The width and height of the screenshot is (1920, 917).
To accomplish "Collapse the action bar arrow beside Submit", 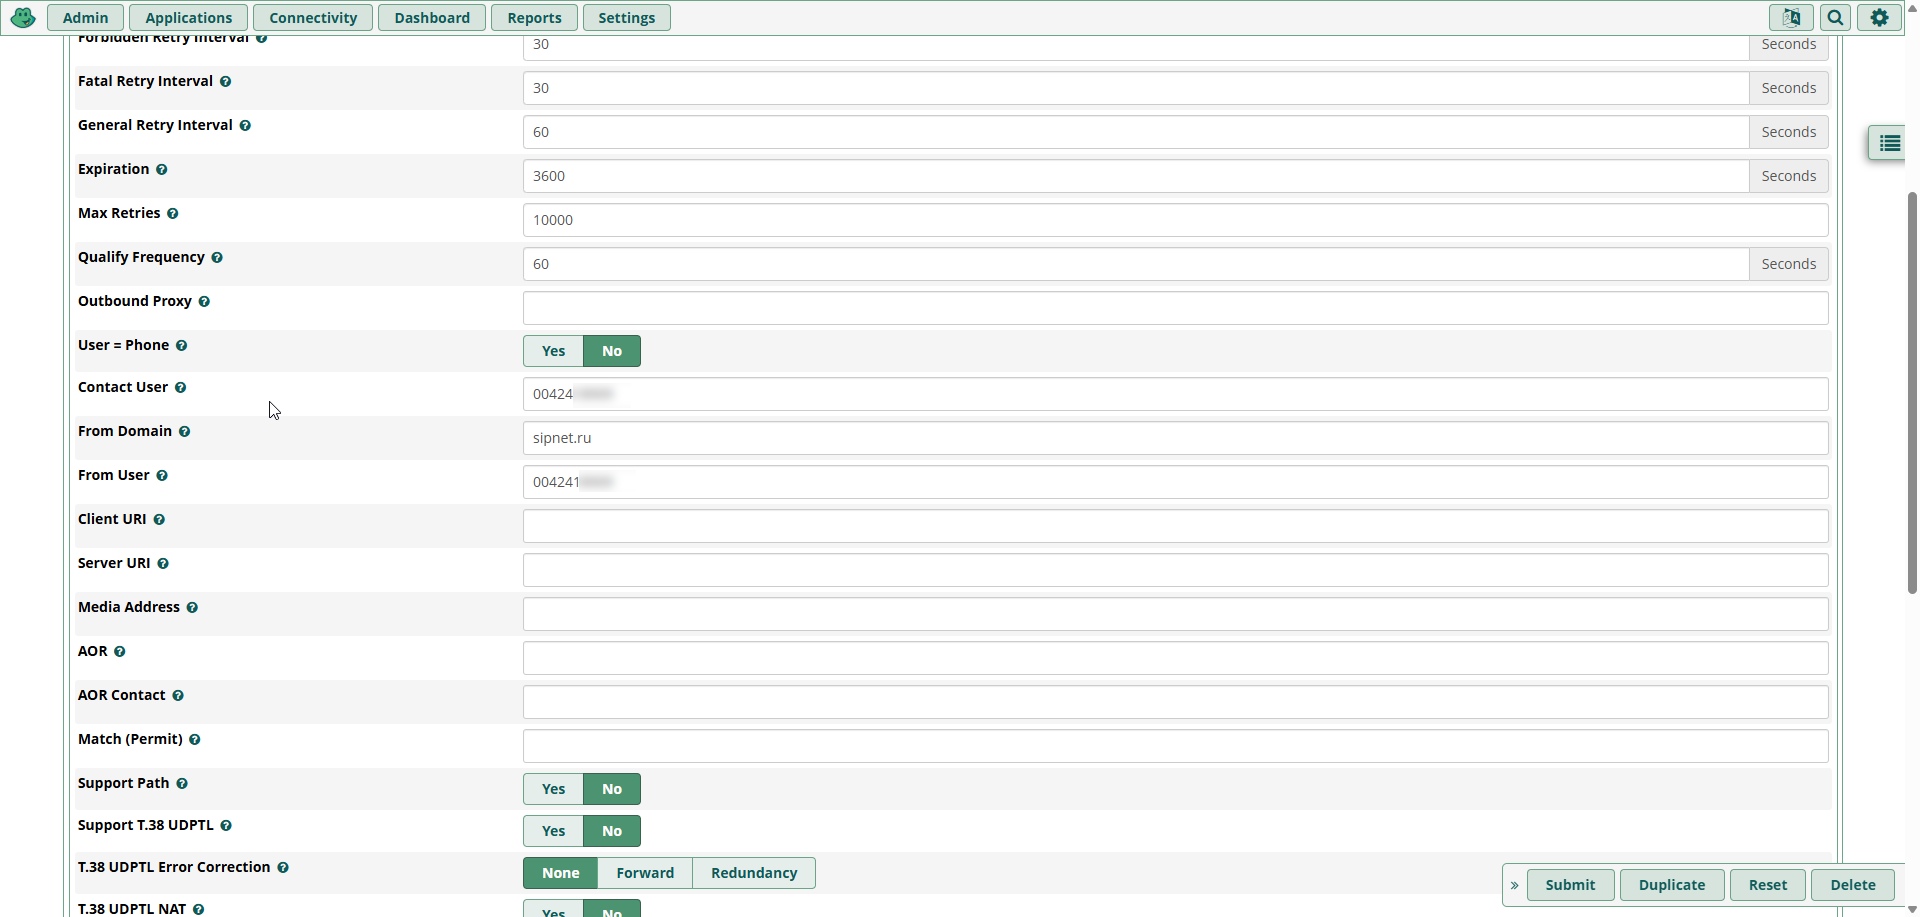I will [x=1514, y=885].
